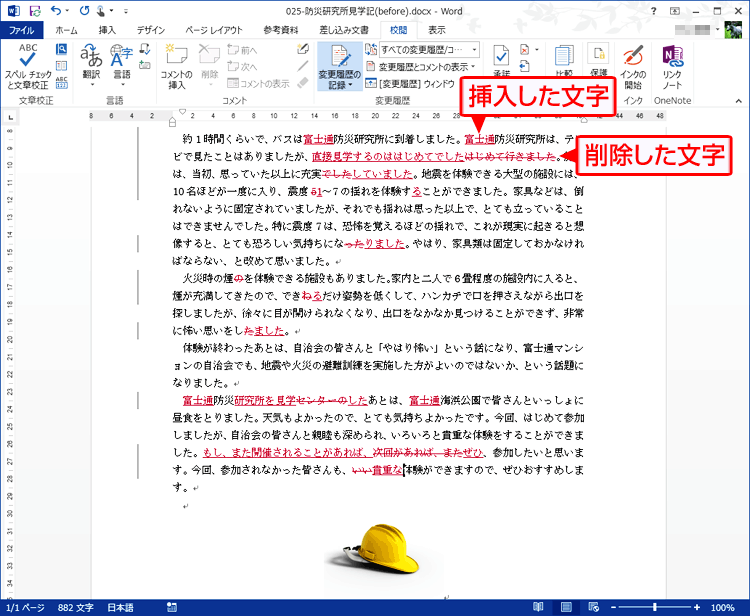Viewport: 750px width, 616px height.
Task: Click the user profile picture
Action: pos(733,30)
